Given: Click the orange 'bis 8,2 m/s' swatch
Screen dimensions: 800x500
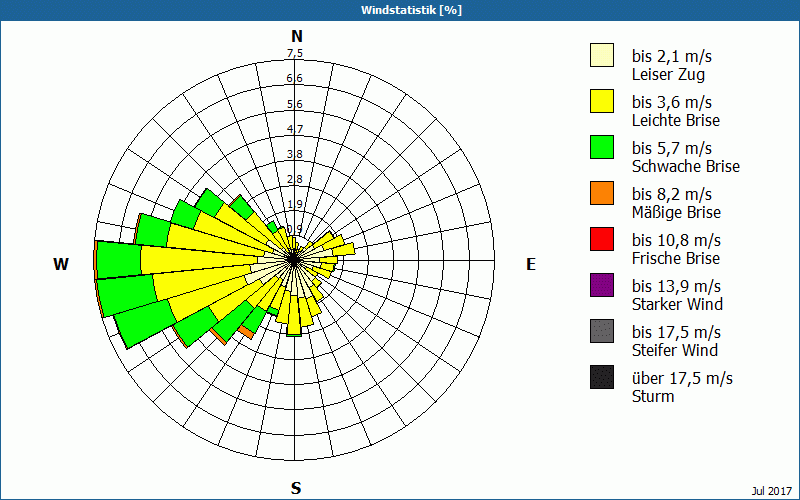Looking at the screenshot, I should [x=602, y=193].
